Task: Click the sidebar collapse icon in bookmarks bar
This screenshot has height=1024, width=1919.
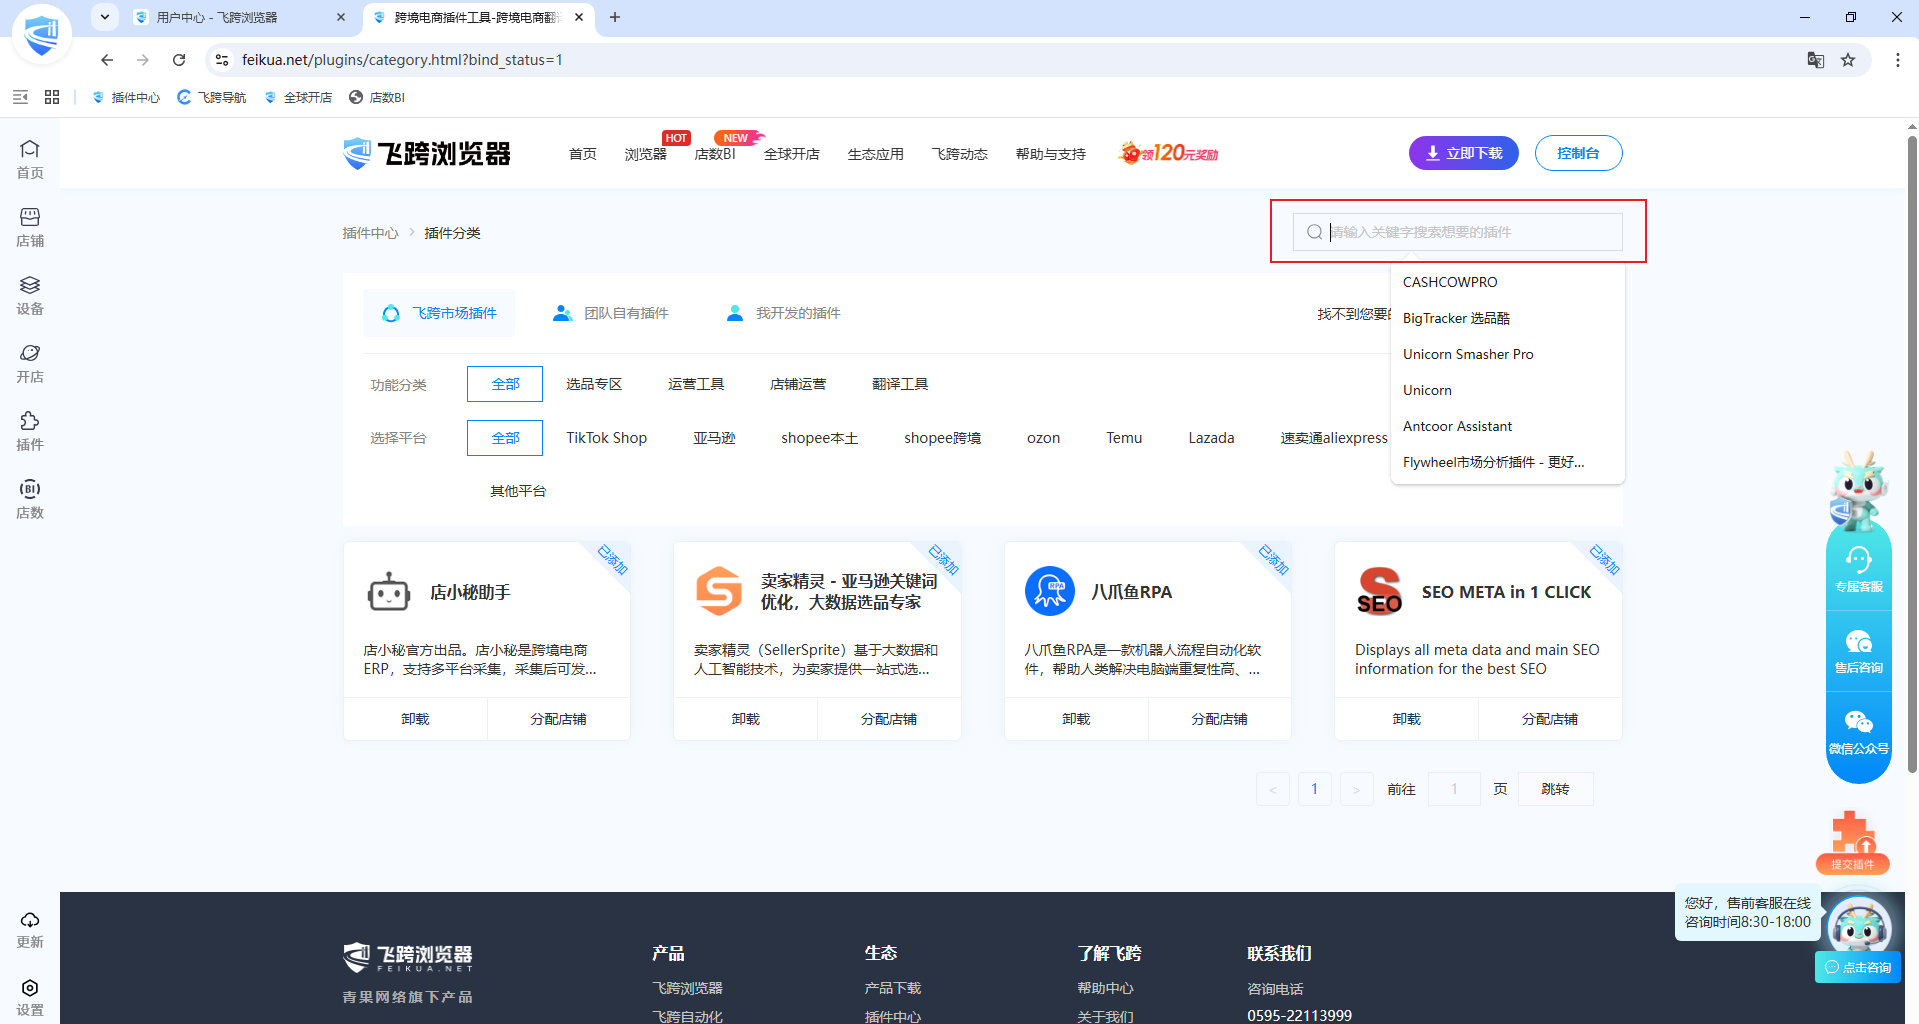Action: [x=20, y=97]
